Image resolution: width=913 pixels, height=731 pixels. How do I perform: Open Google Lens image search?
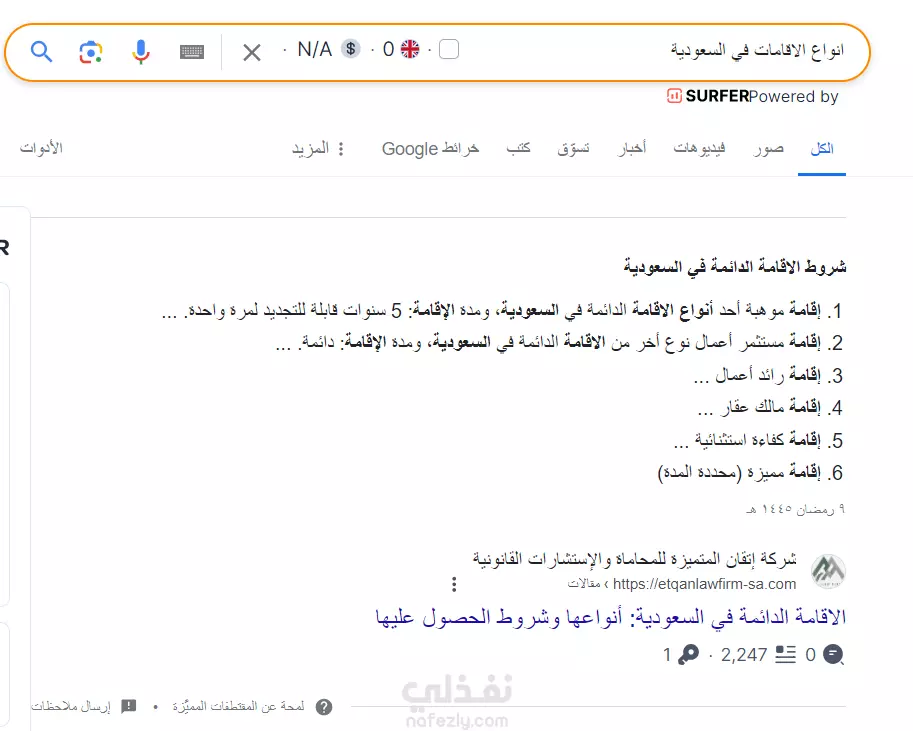91,52
